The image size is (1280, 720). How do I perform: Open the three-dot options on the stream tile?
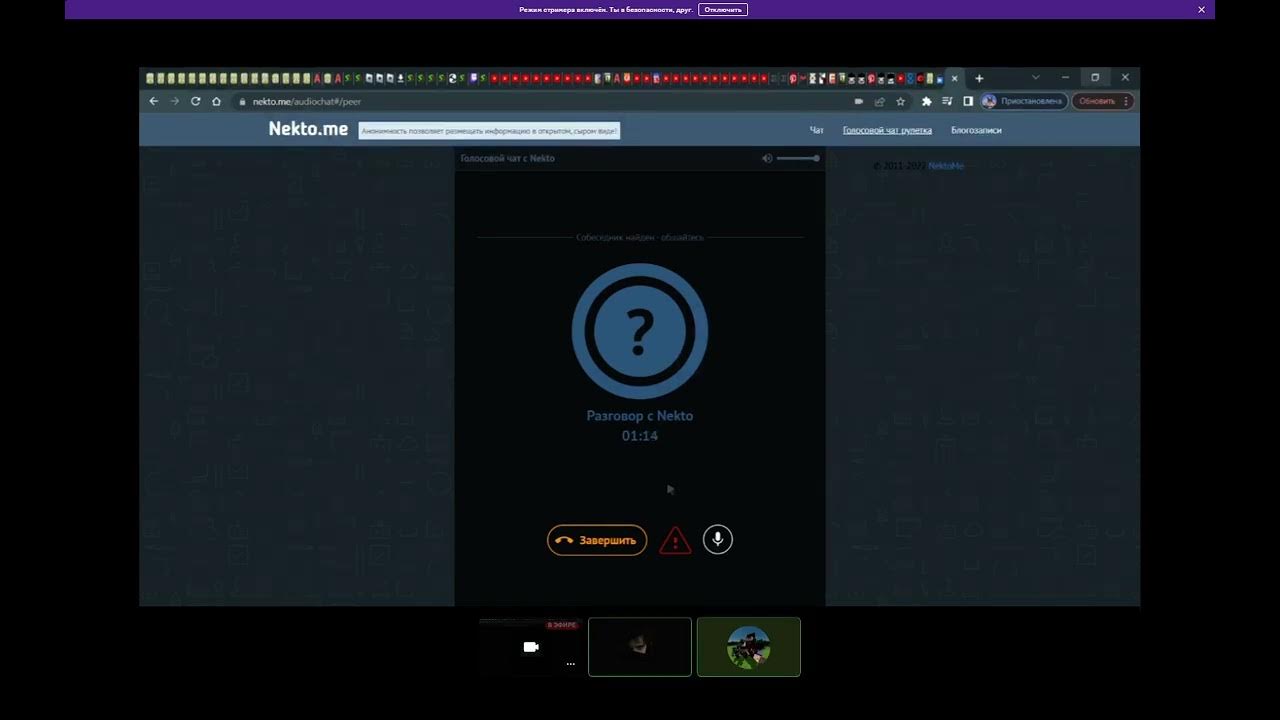(x=571, y=664)
